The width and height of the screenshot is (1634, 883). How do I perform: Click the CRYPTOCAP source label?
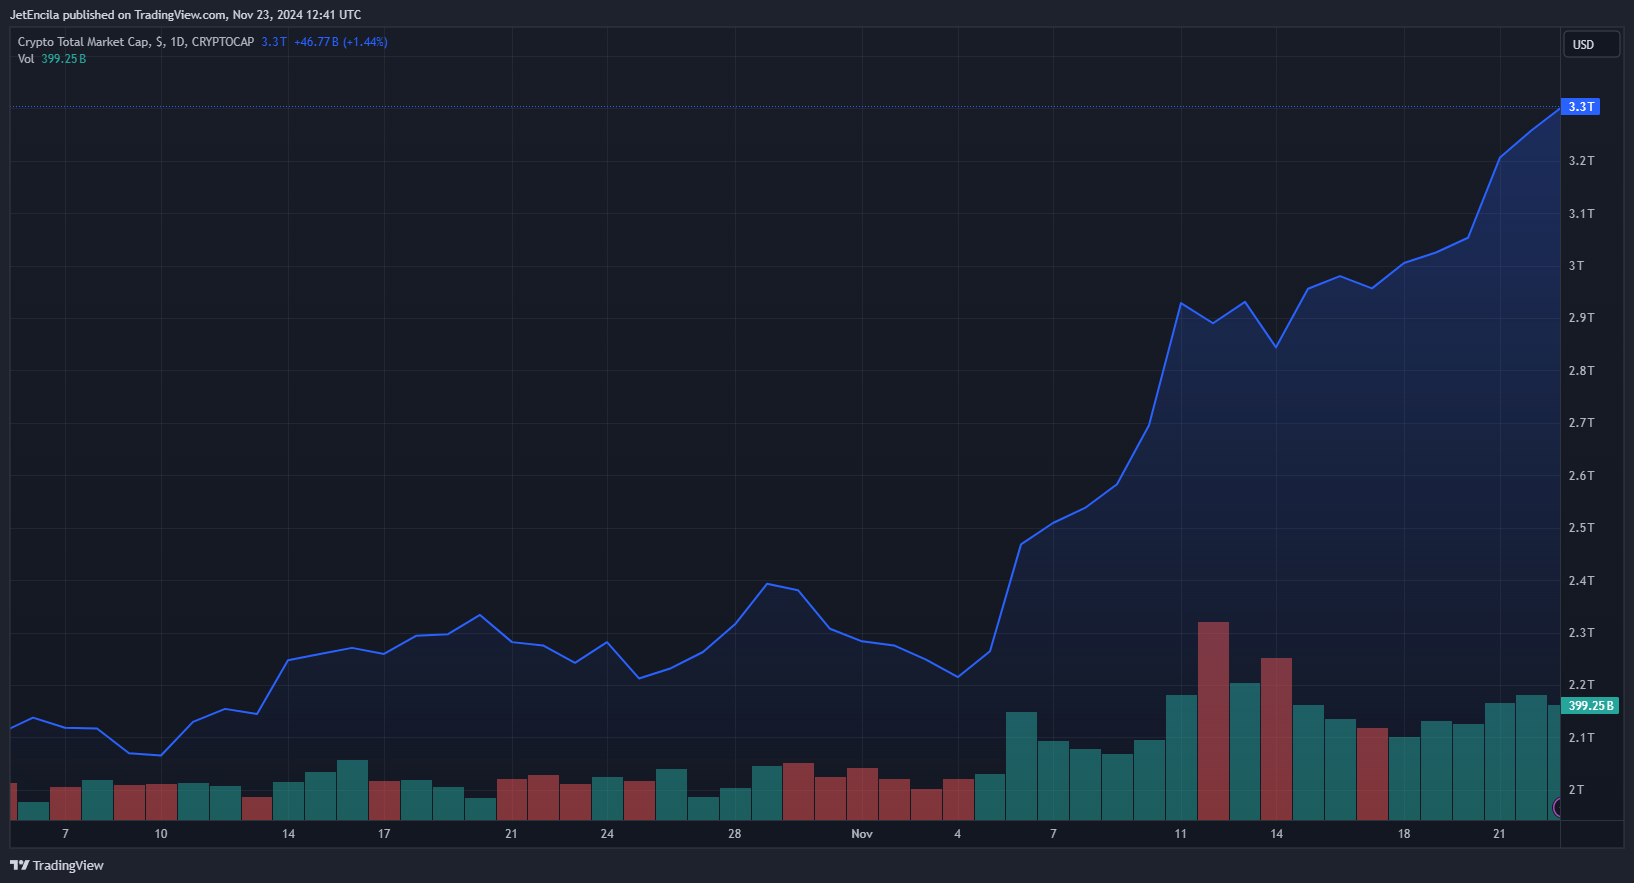click(223, 42)
